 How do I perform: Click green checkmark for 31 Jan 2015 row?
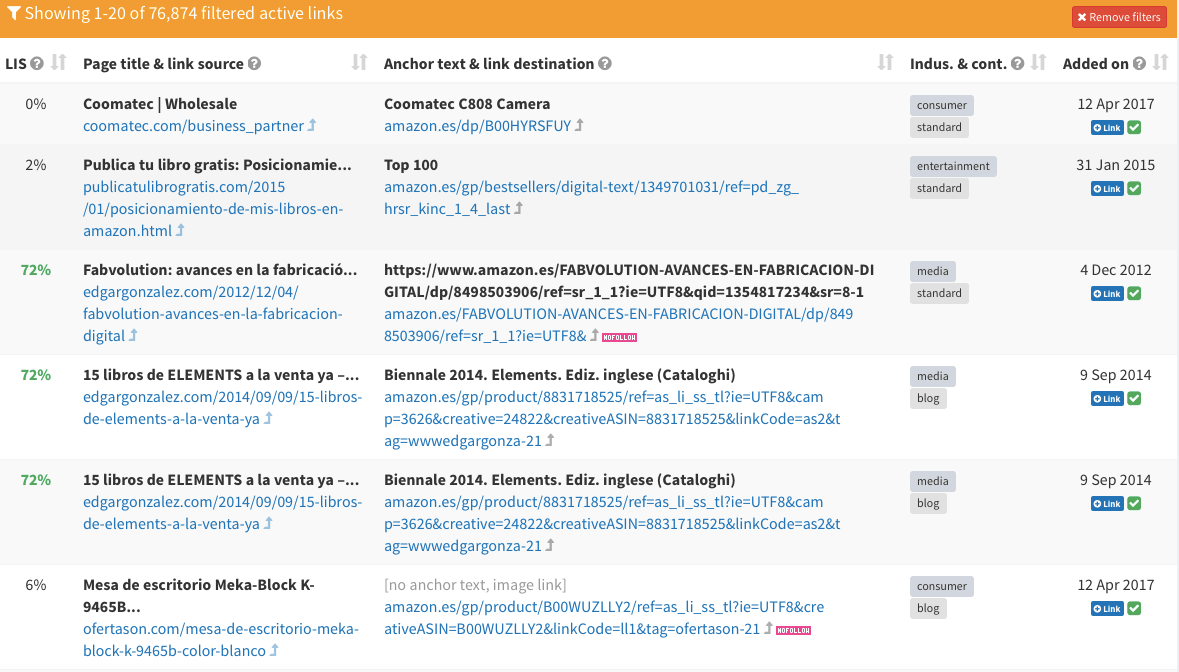1134,188
